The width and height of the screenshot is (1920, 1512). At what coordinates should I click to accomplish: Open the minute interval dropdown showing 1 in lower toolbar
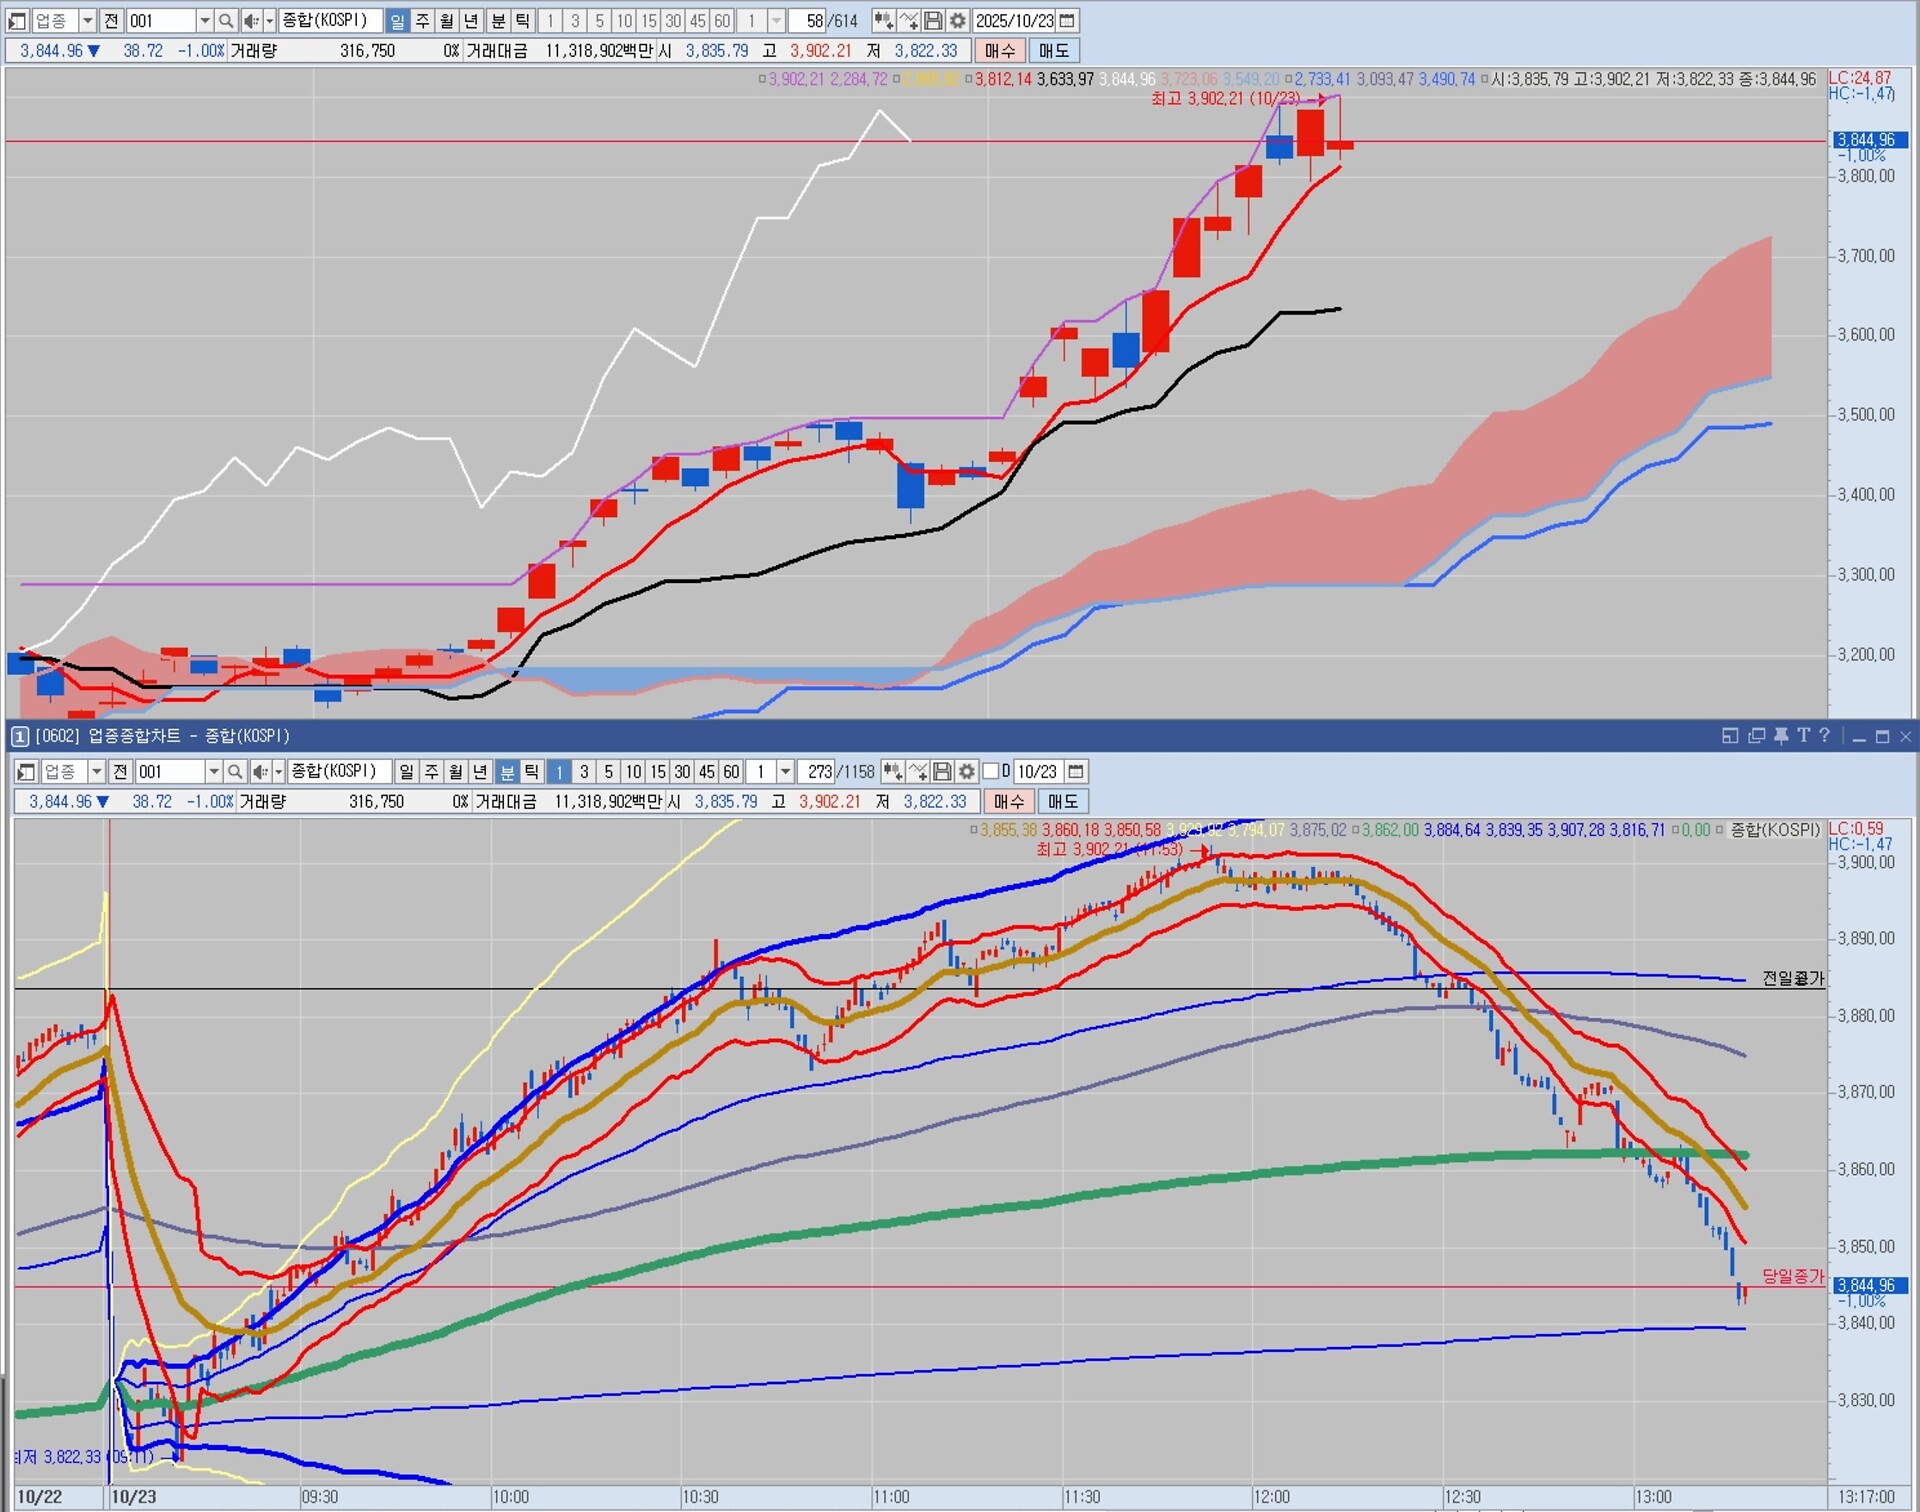pos(785,771)
